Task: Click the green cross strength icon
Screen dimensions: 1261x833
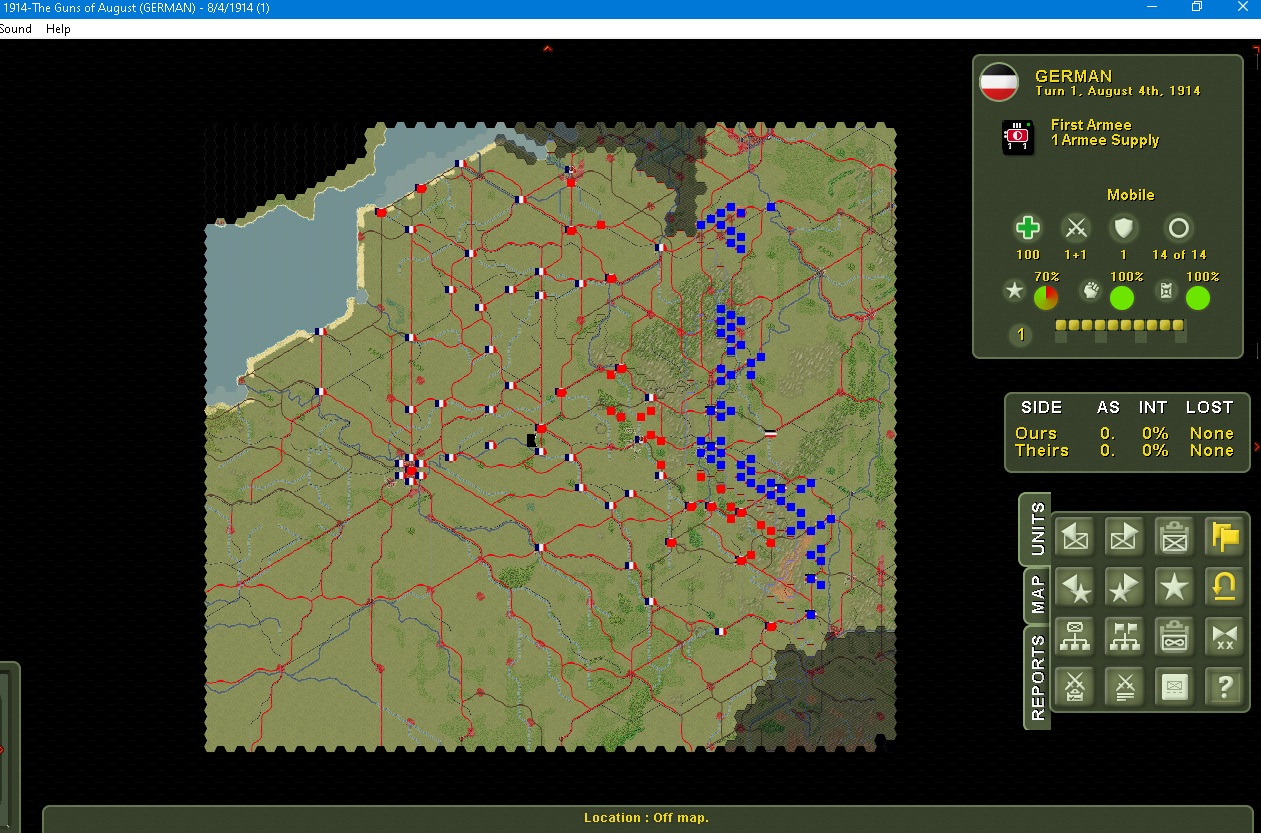Action: (x=1027, y=228)
